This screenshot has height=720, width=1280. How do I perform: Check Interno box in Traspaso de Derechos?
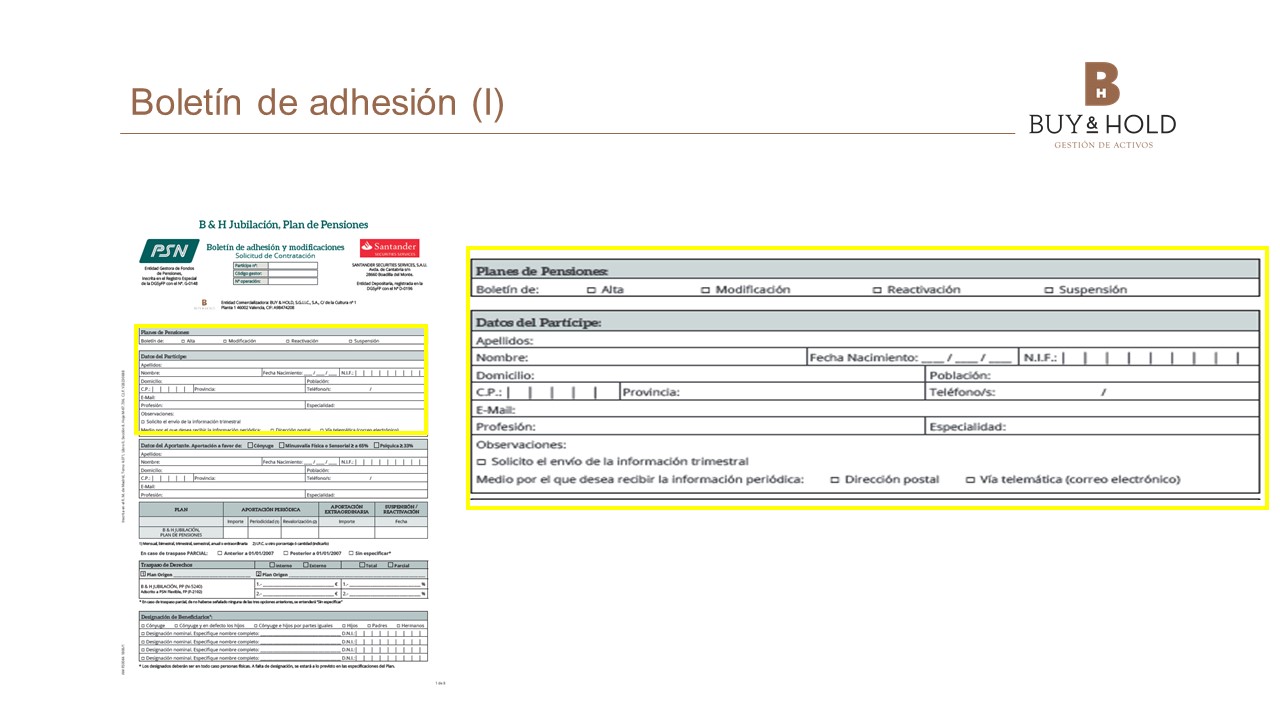pyautogui.click(x=272, y=565)
